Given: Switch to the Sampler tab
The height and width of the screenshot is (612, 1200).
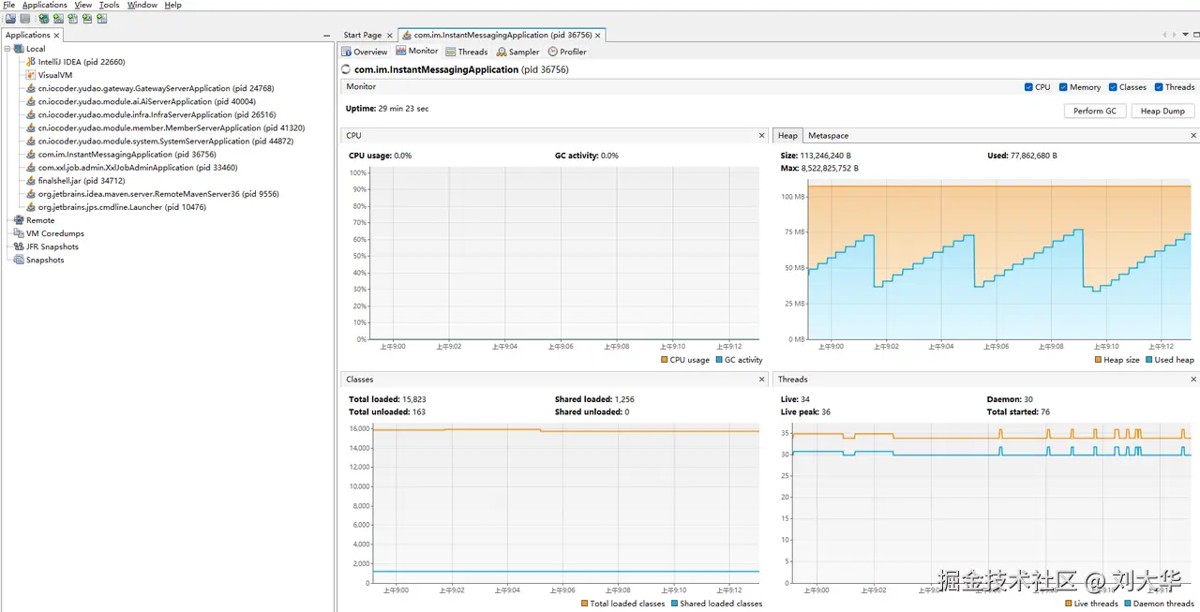Looking at the screenshot, I should pos(517,52).
